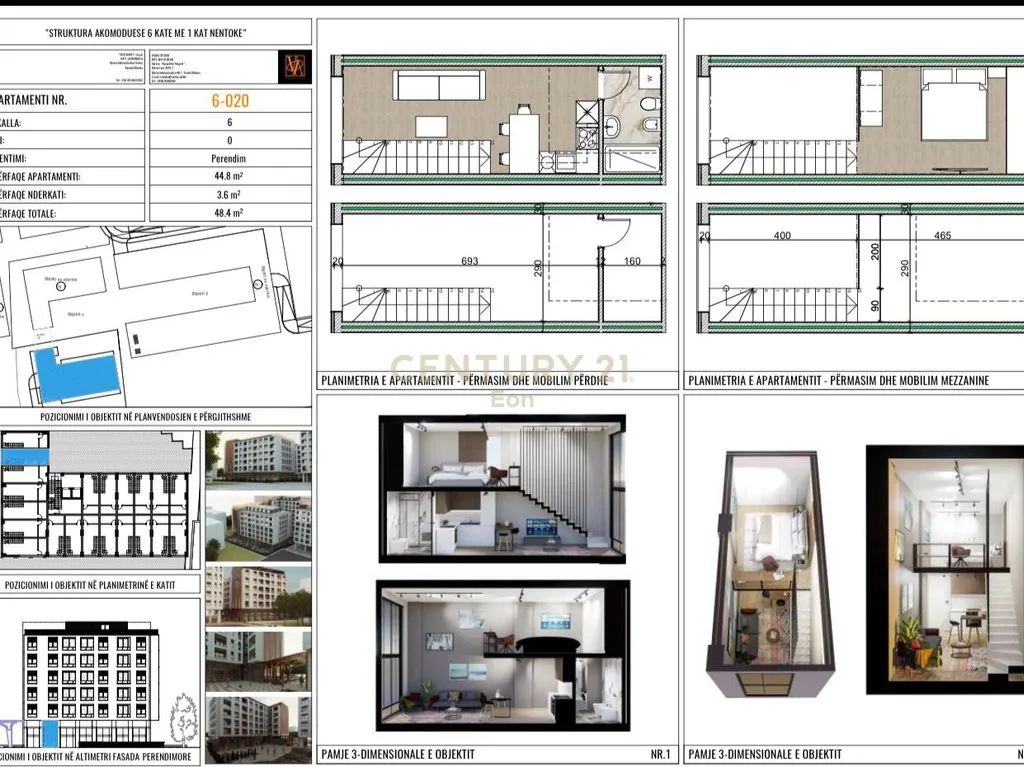Open the upper 3D section view with the bedroom

[501, 490]
